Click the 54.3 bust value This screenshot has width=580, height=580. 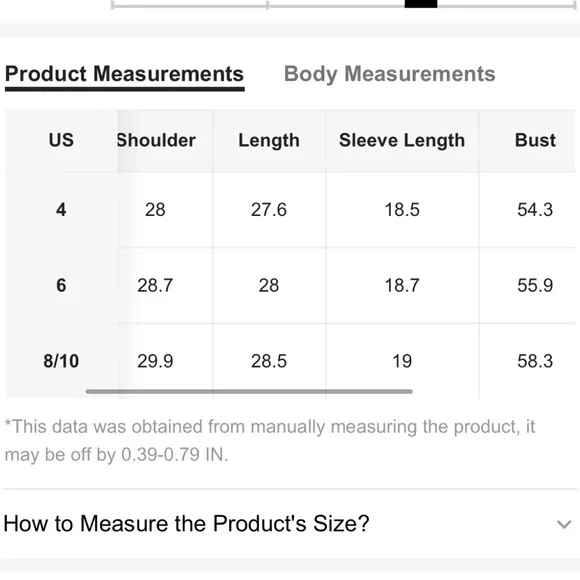[x=535, y=210]
